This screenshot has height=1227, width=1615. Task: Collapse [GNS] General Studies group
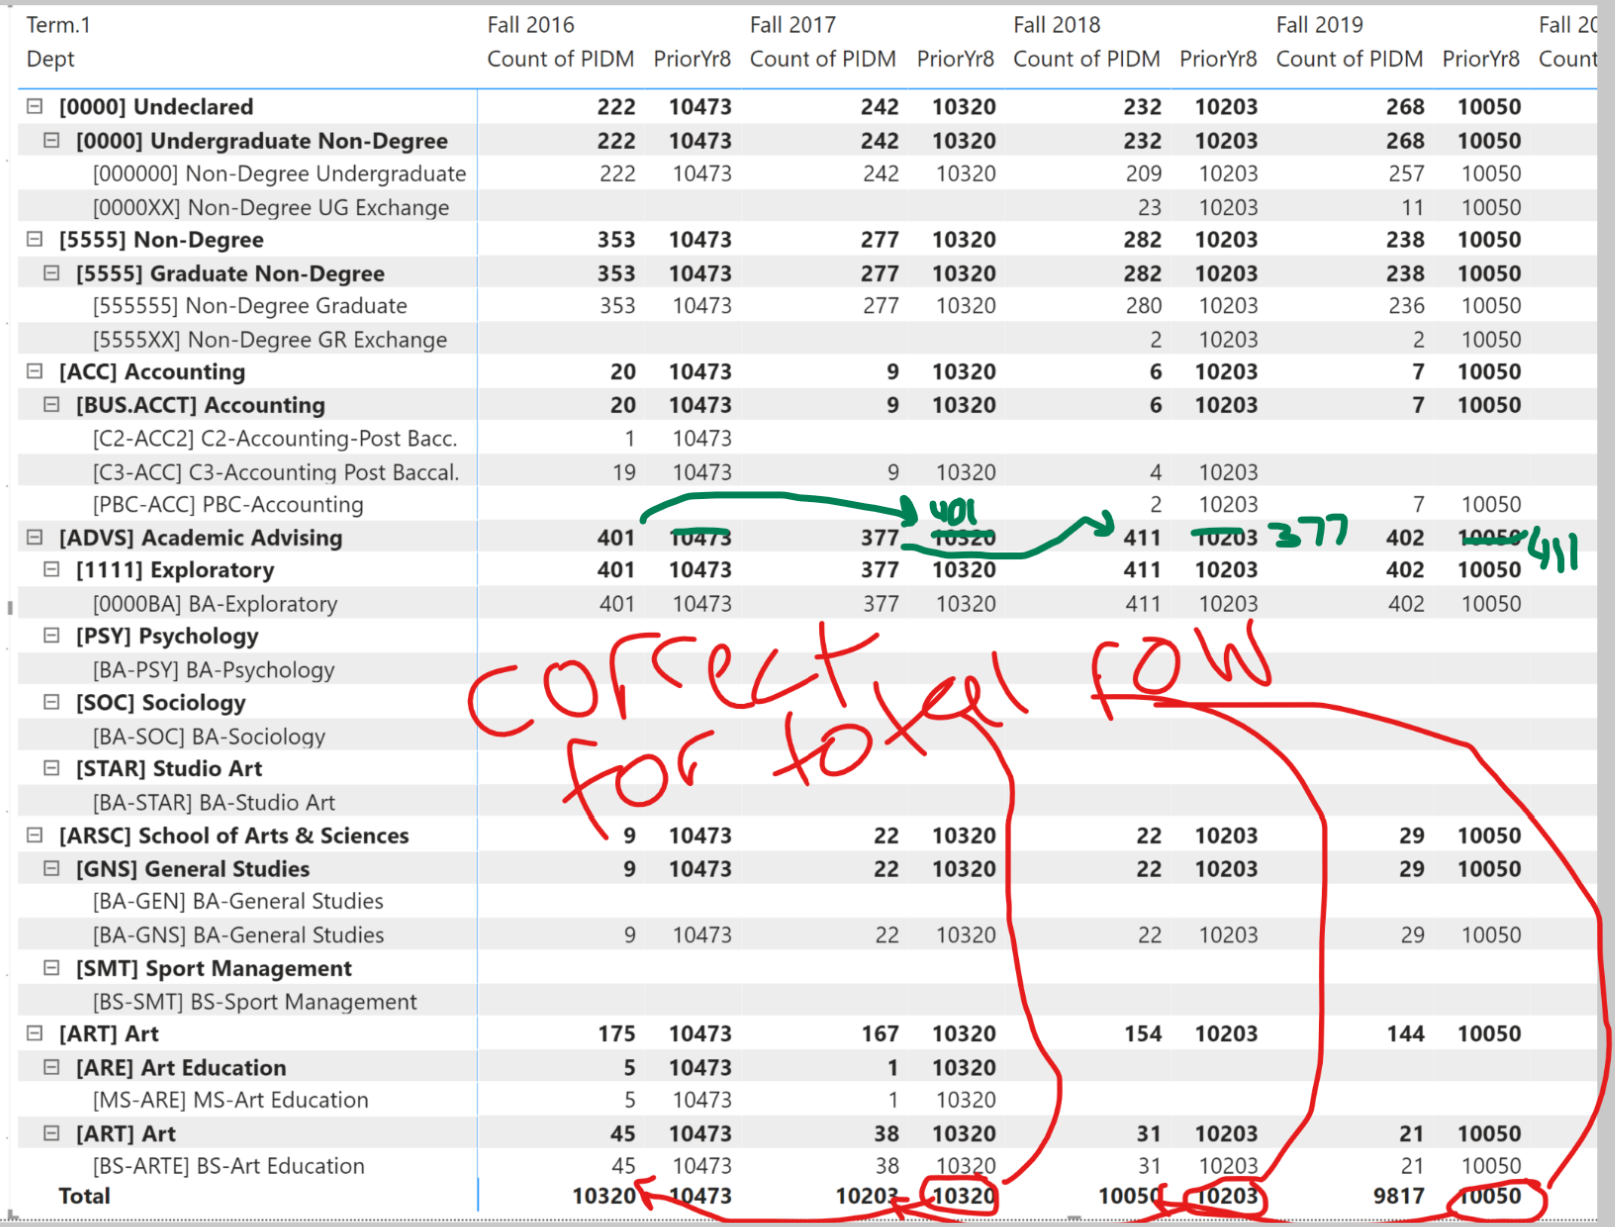tap(52, 869)
